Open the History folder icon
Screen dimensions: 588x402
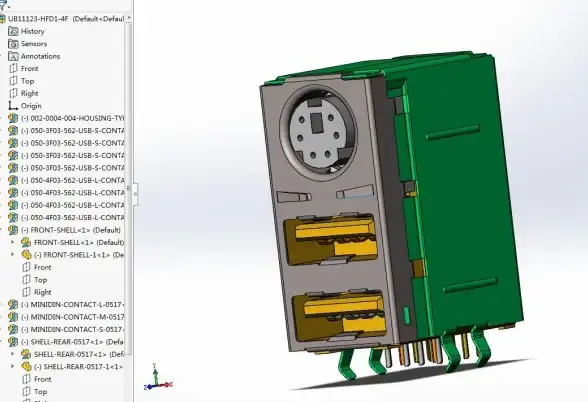(13, 31)
